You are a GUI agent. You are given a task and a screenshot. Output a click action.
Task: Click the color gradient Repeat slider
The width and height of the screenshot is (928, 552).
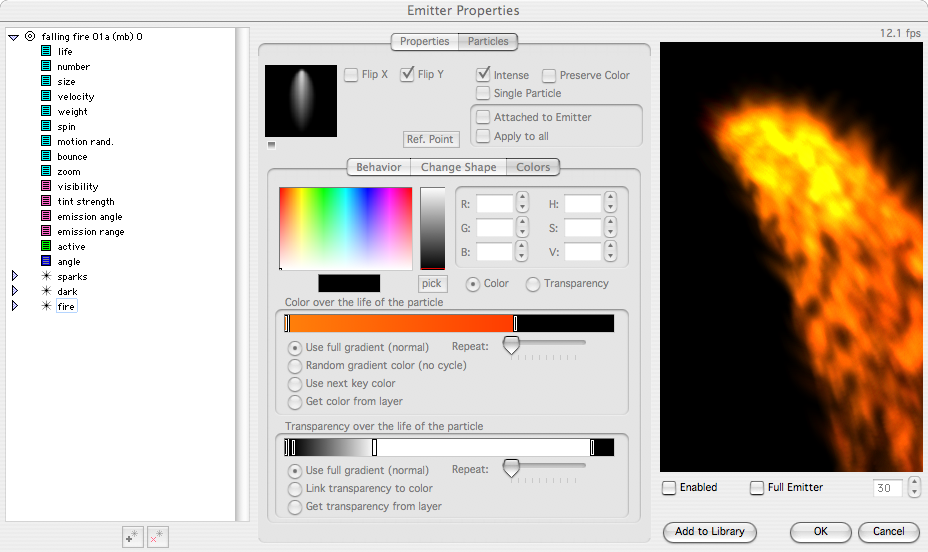[x=544, y=343]
